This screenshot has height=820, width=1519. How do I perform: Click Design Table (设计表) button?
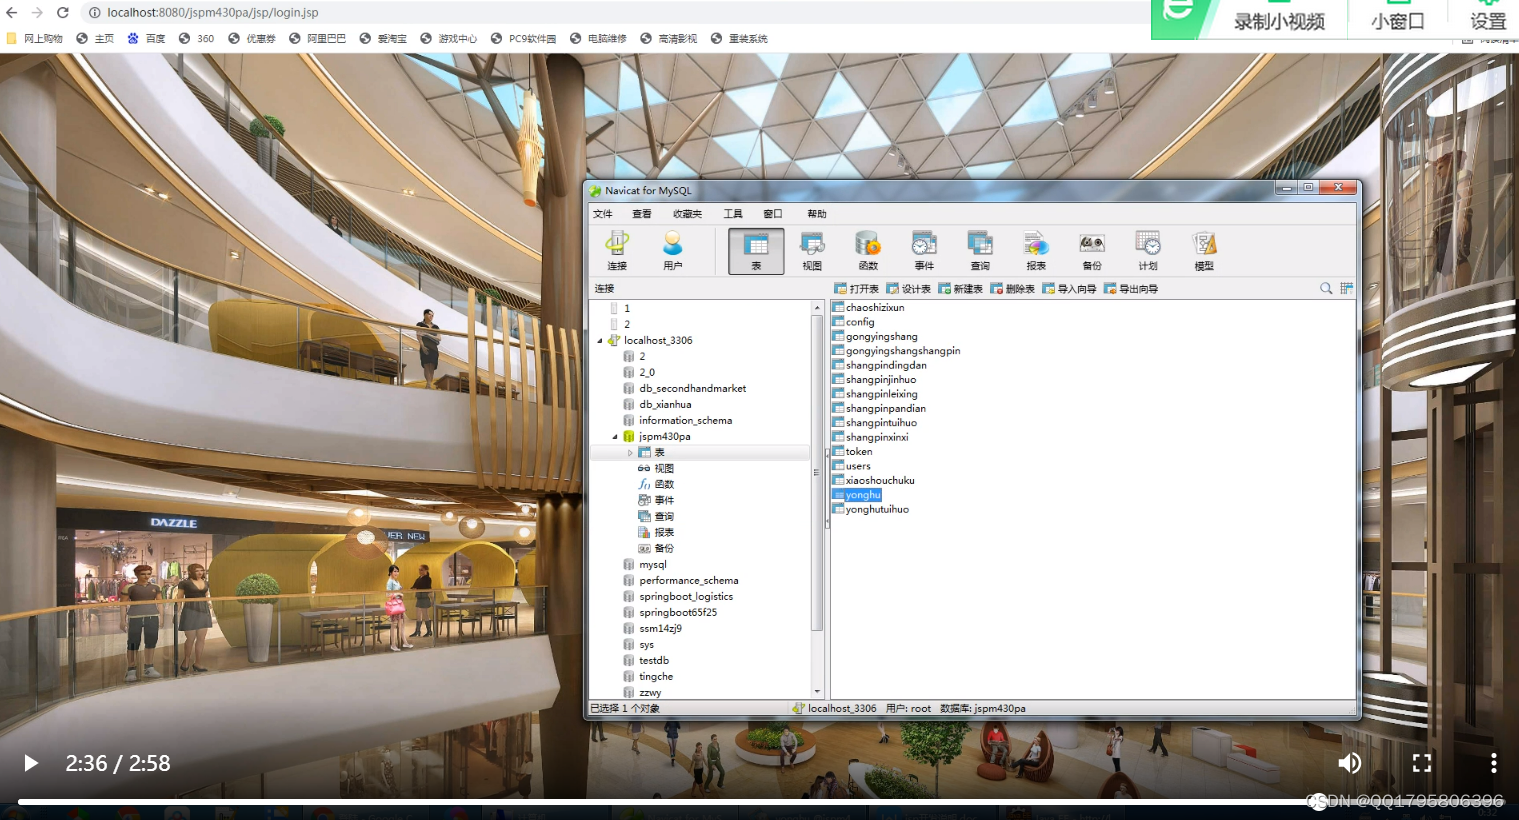(x=909, y=289)
